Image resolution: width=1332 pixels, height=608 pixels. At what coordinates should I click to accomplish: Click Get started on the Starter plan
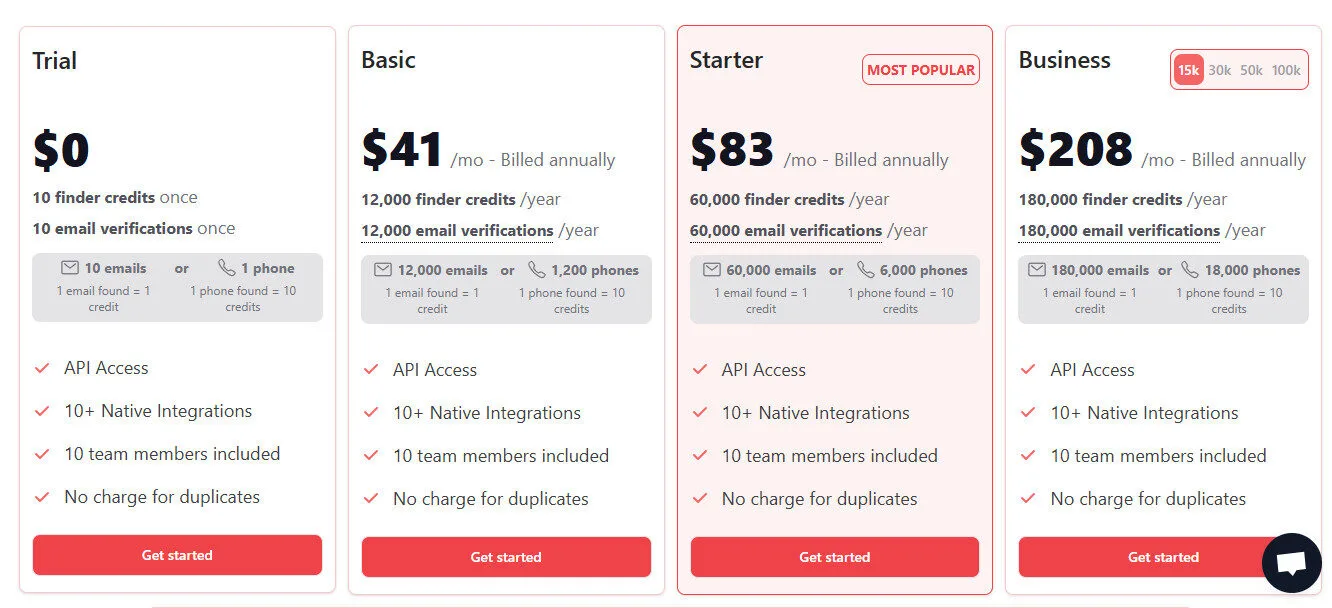(x=835, y=557)
